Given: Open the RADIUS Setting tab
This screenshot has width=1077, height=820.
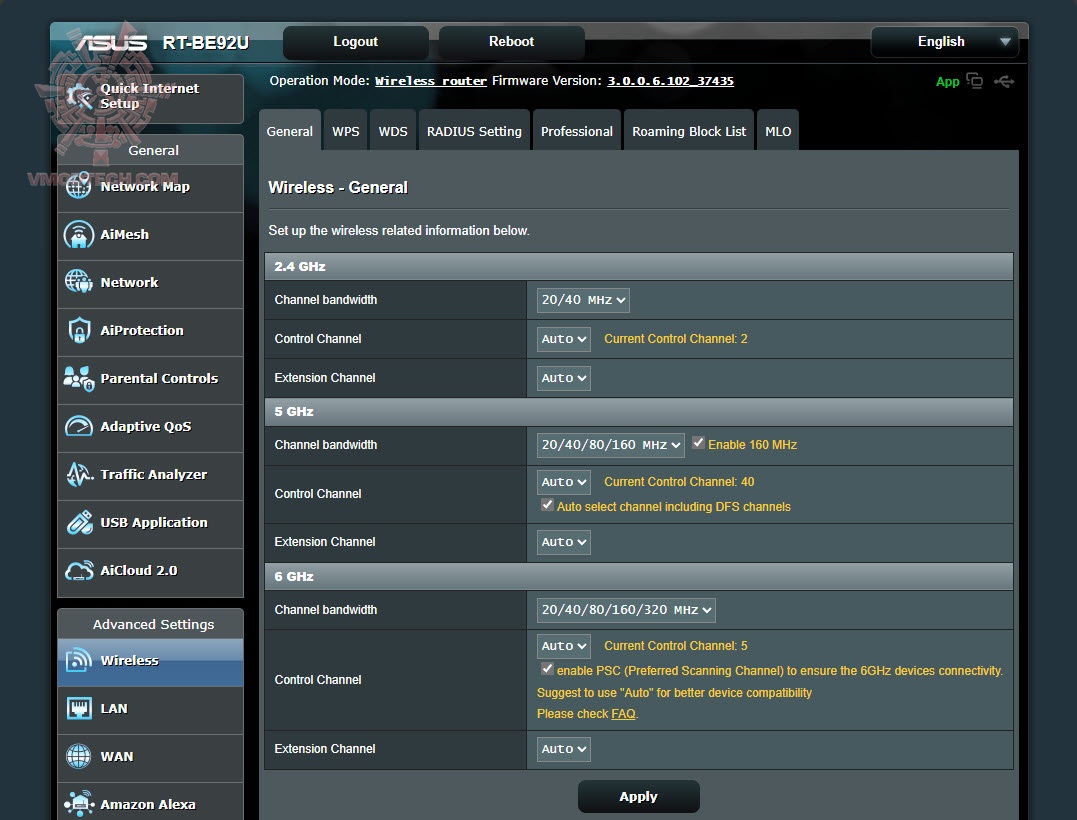Looking at the screenshot, I should 474,130.
